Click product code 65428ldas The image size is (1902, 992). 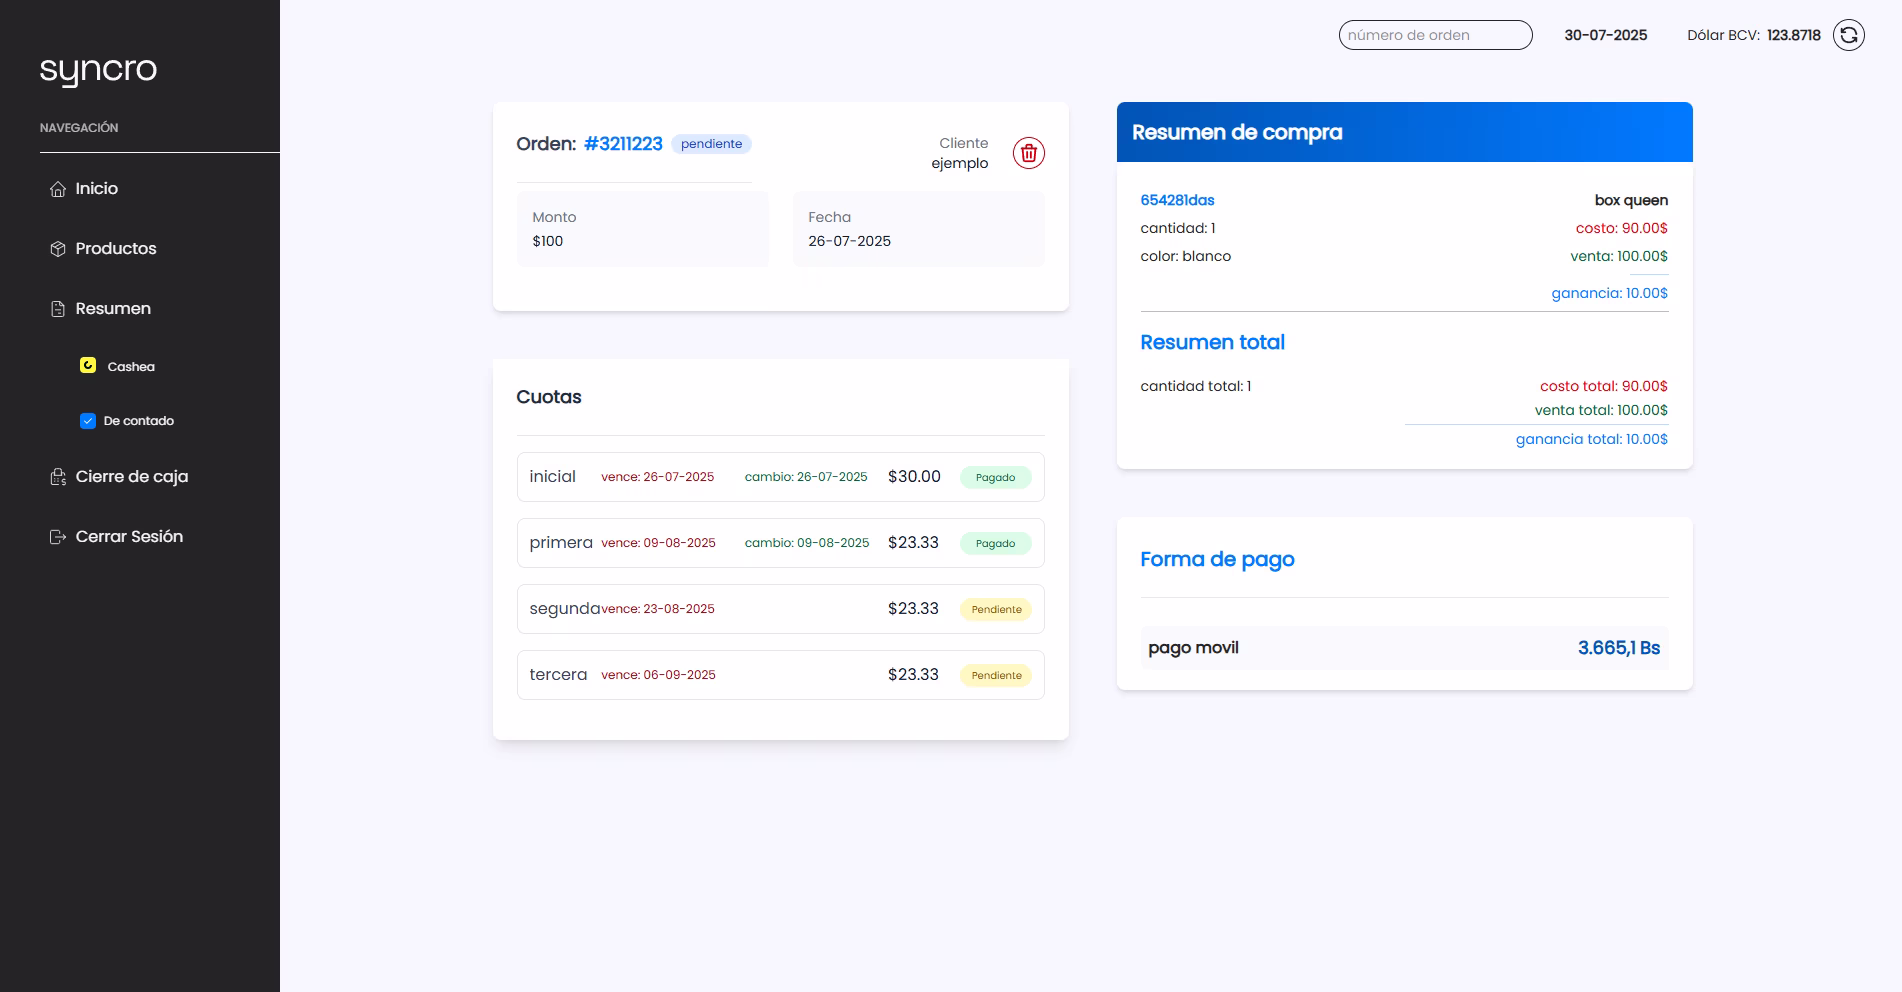(x=1177, y=200)
